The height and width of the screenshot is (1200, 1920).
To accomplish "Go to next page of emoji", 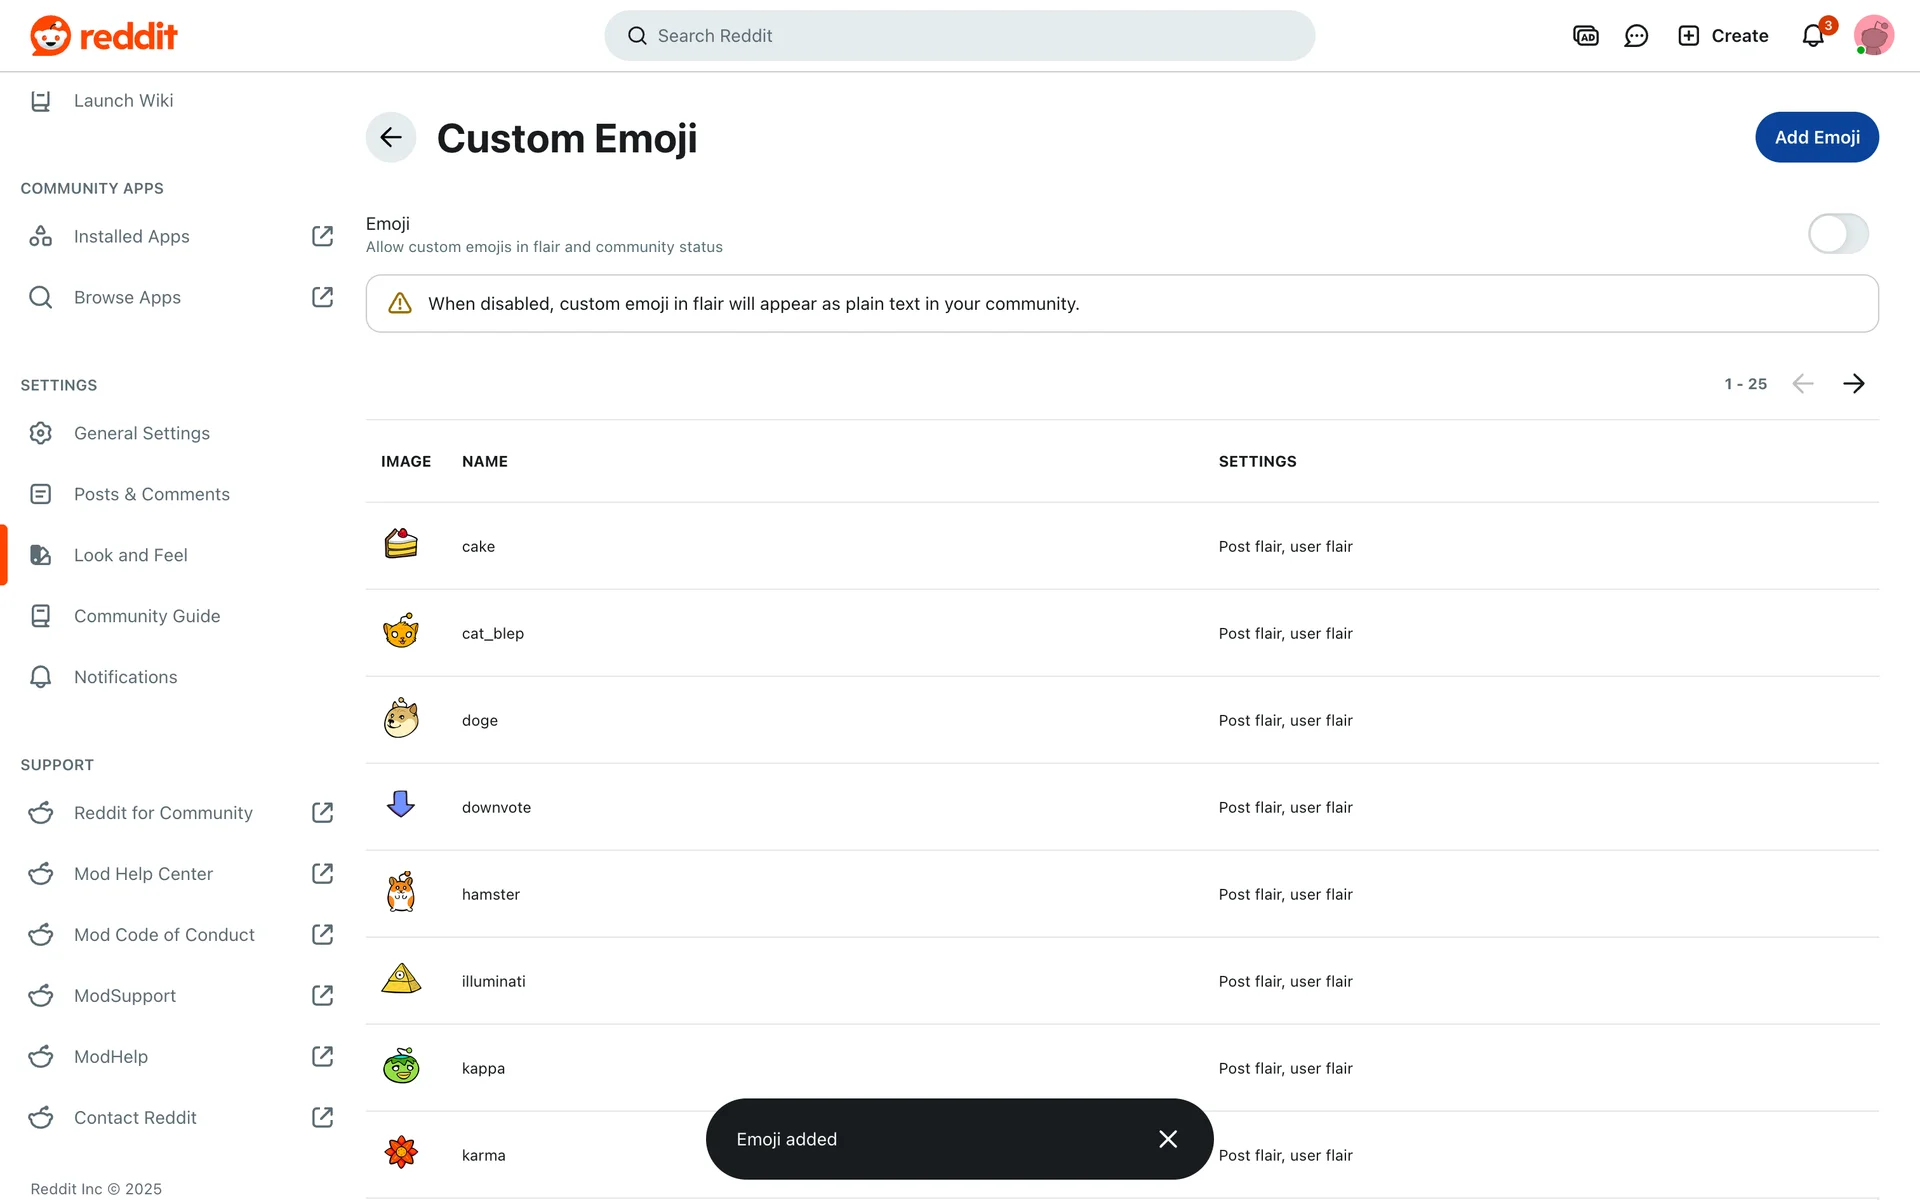I will point(1853,384).
